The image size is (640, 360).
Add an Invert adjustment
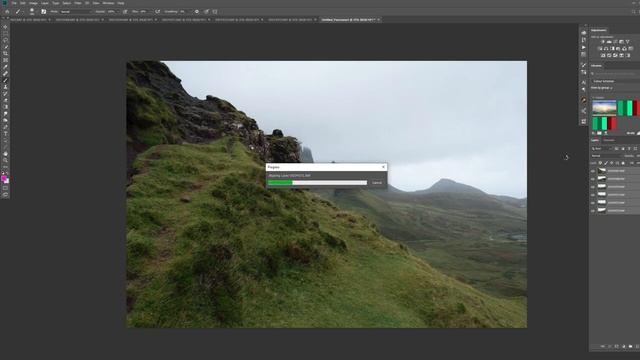pyautogui.click(x=603, y=56)
